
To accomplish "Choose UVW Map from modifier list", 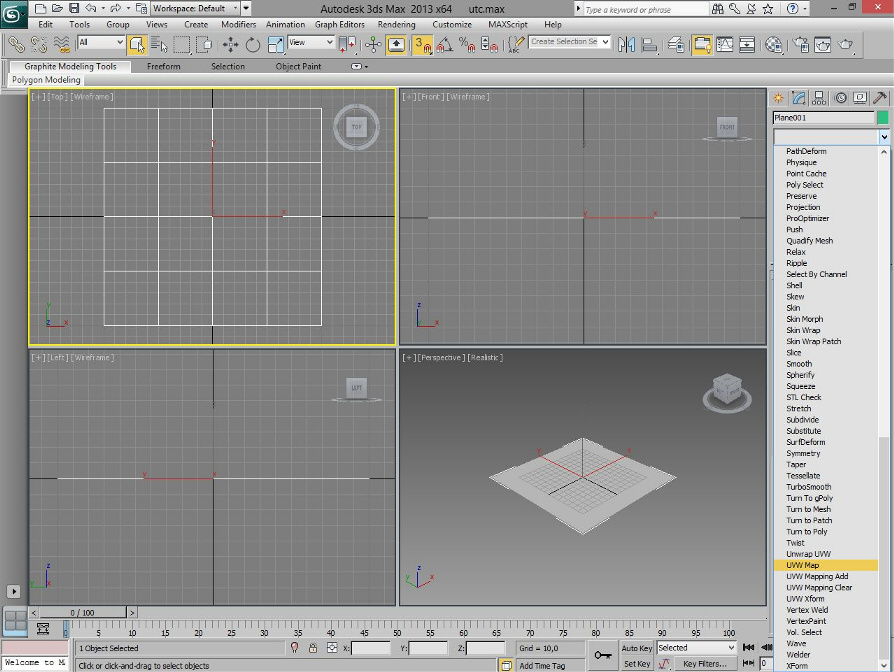I will click(826, 565).
